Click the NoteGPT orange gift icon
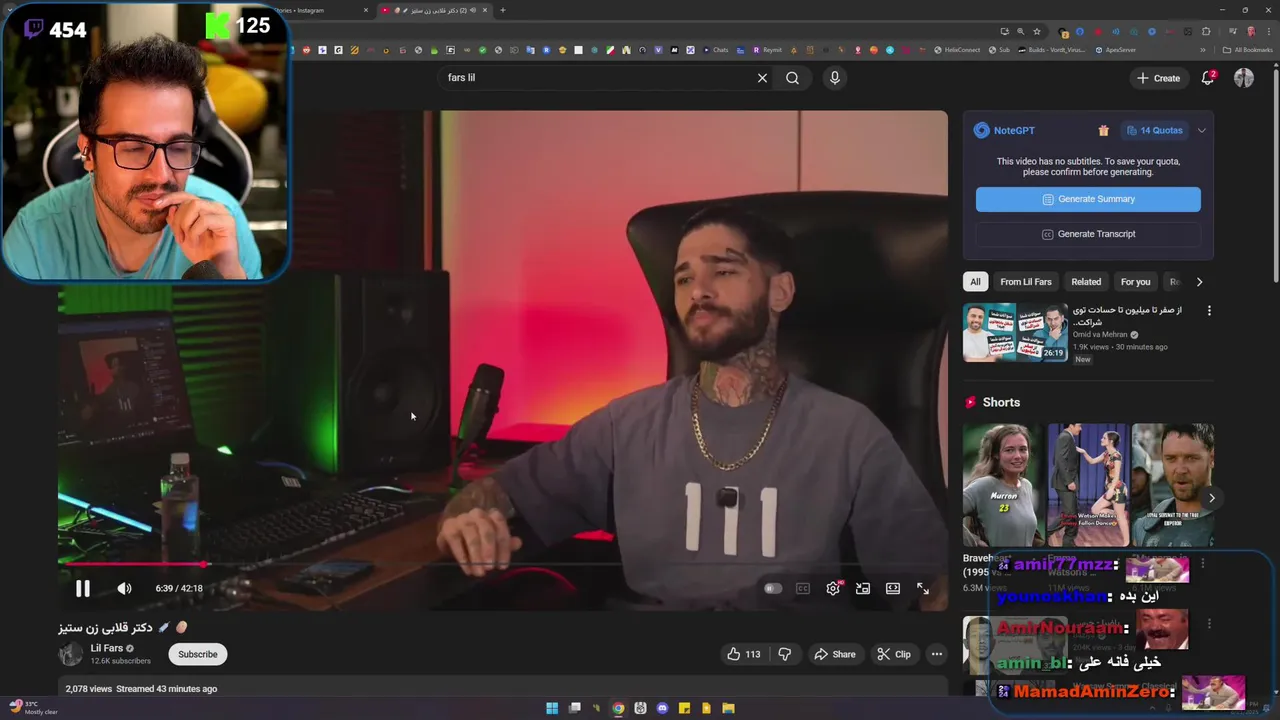 pos(1104,130)
